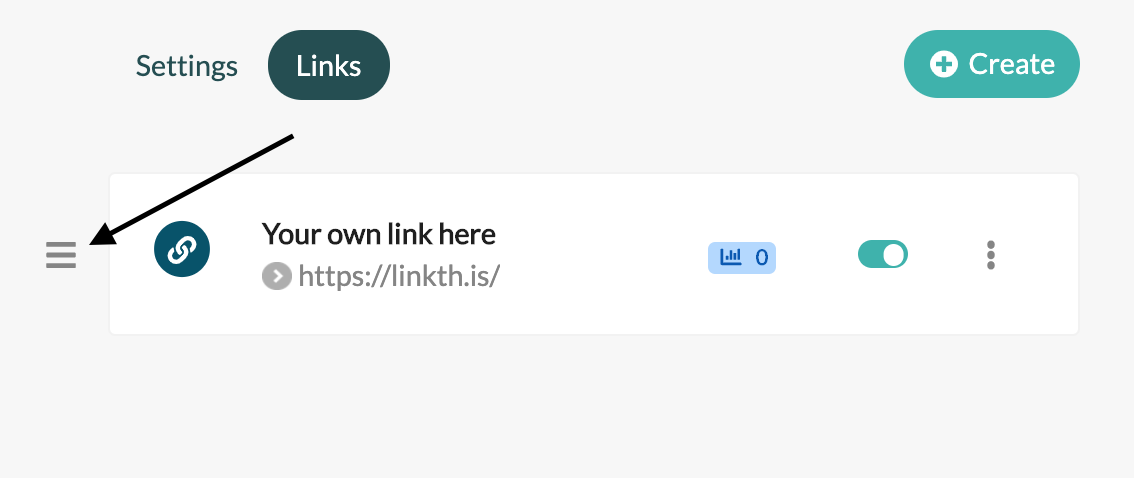The image size is (1134, 478).
Task: Switch to the Settings tab
Action: 187,66
